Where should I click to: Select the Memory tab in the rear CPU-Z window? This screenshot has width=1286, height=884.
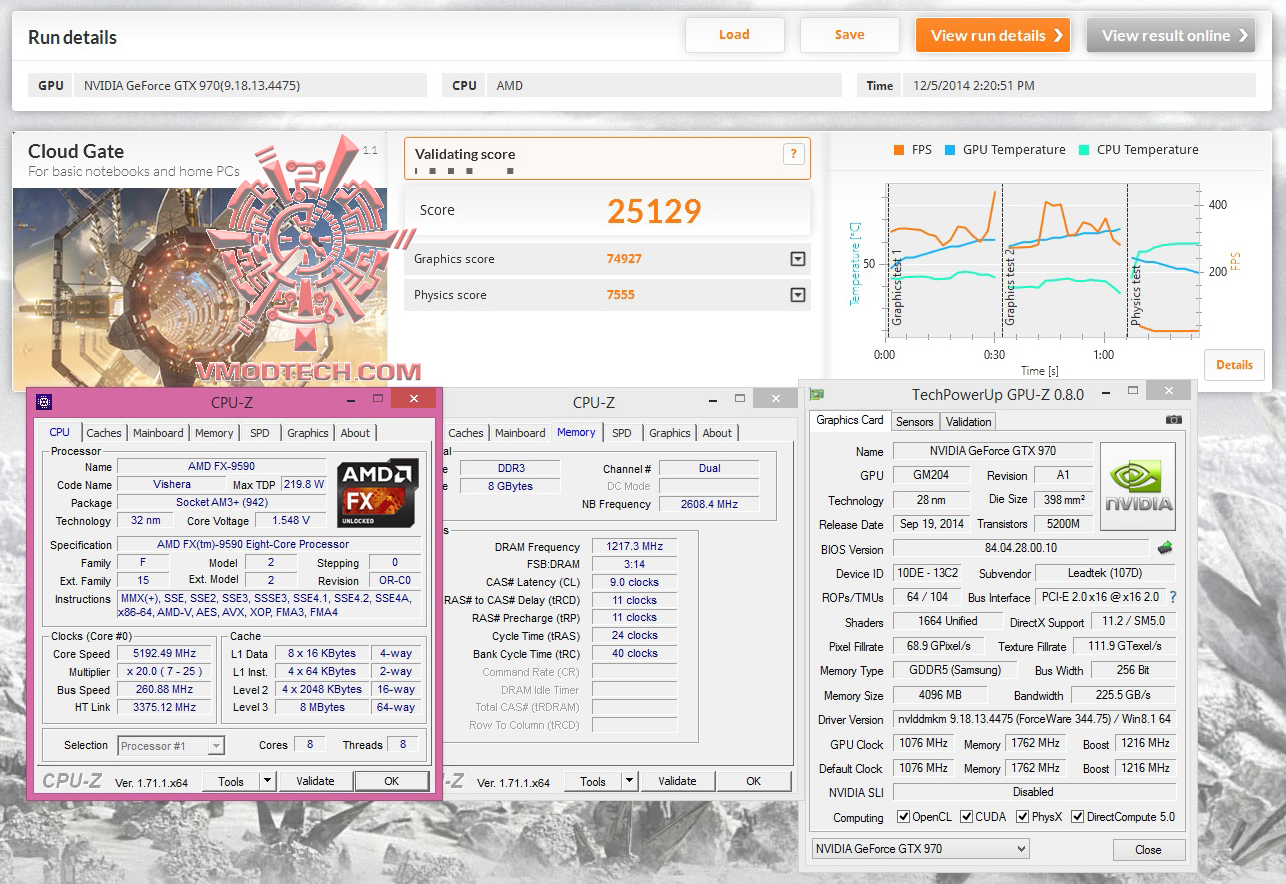tap(576, 432)
